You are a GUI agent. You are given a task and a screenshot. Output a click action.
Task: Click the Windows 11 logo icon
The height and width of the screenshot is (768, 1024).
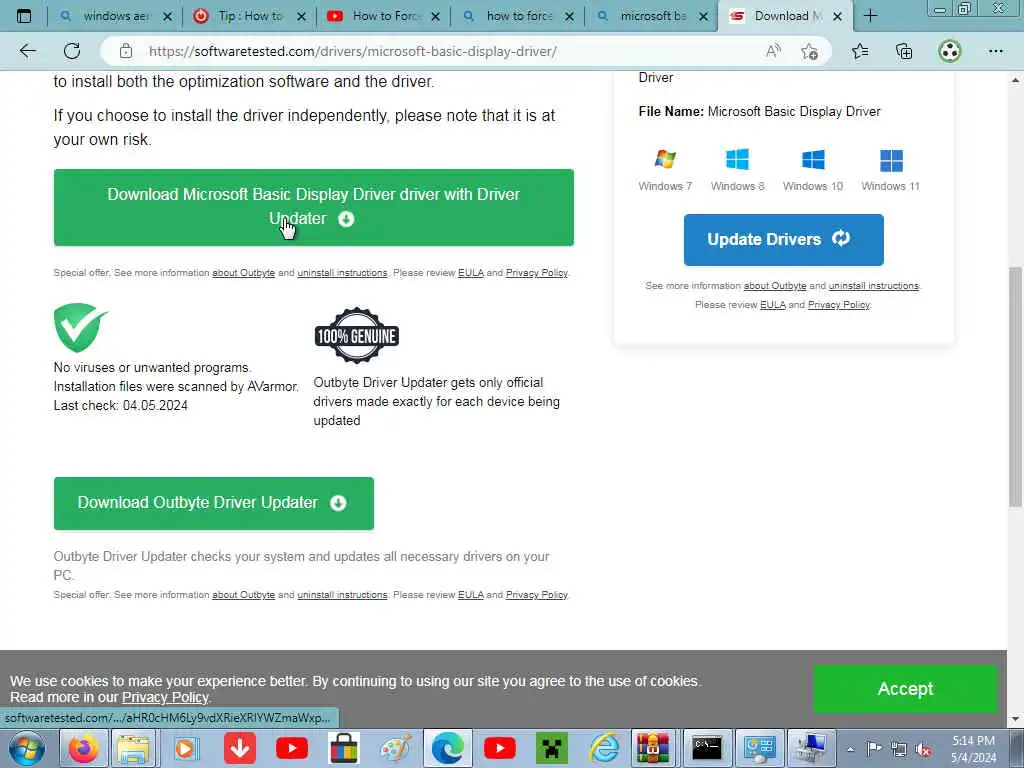891,160
